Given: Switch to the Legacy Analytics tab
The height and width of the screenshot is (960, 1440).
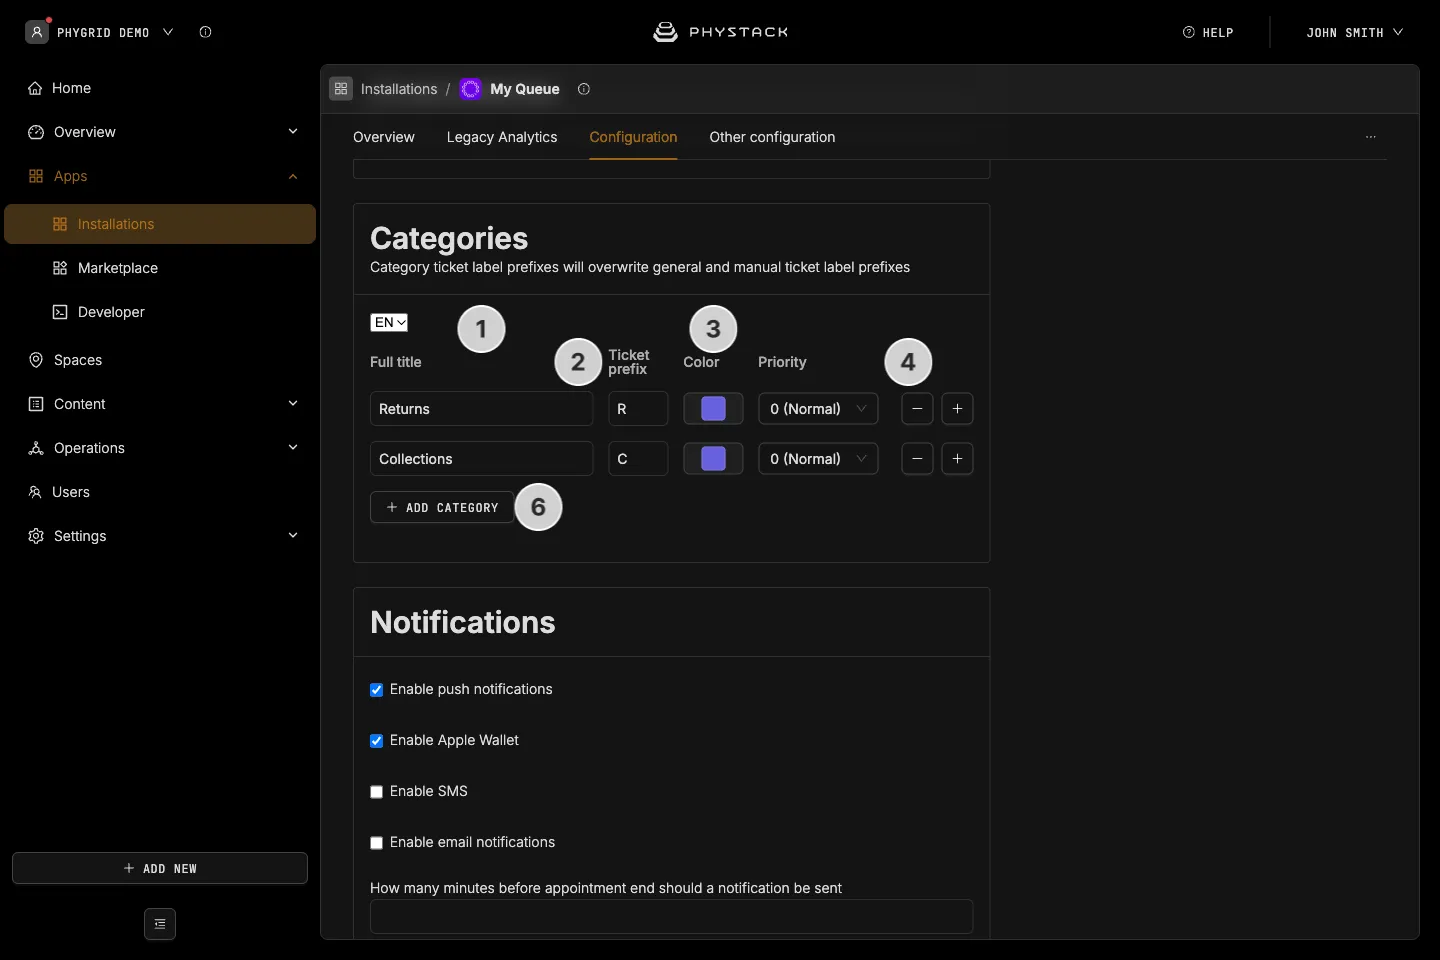Looking at the screenshot, I should pos(502,137).
